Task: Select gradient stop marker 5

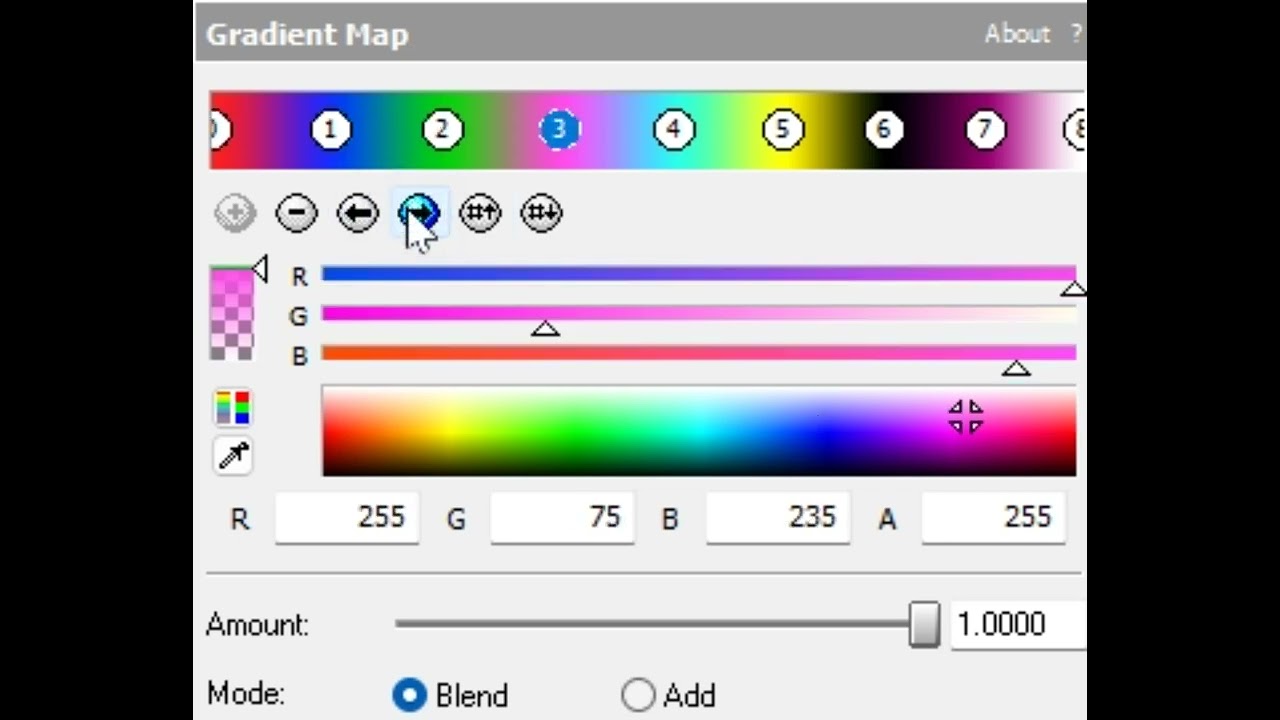Action: (783, 130)
